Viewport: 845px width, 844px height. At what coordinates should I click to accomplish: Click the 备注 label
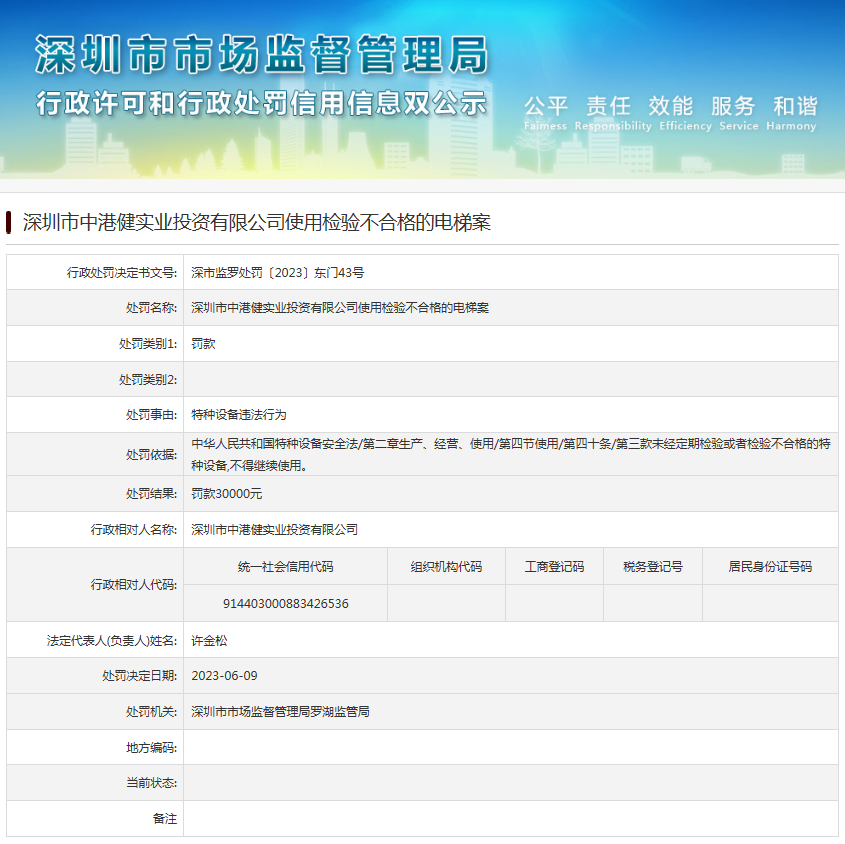(x=165, y=819)
